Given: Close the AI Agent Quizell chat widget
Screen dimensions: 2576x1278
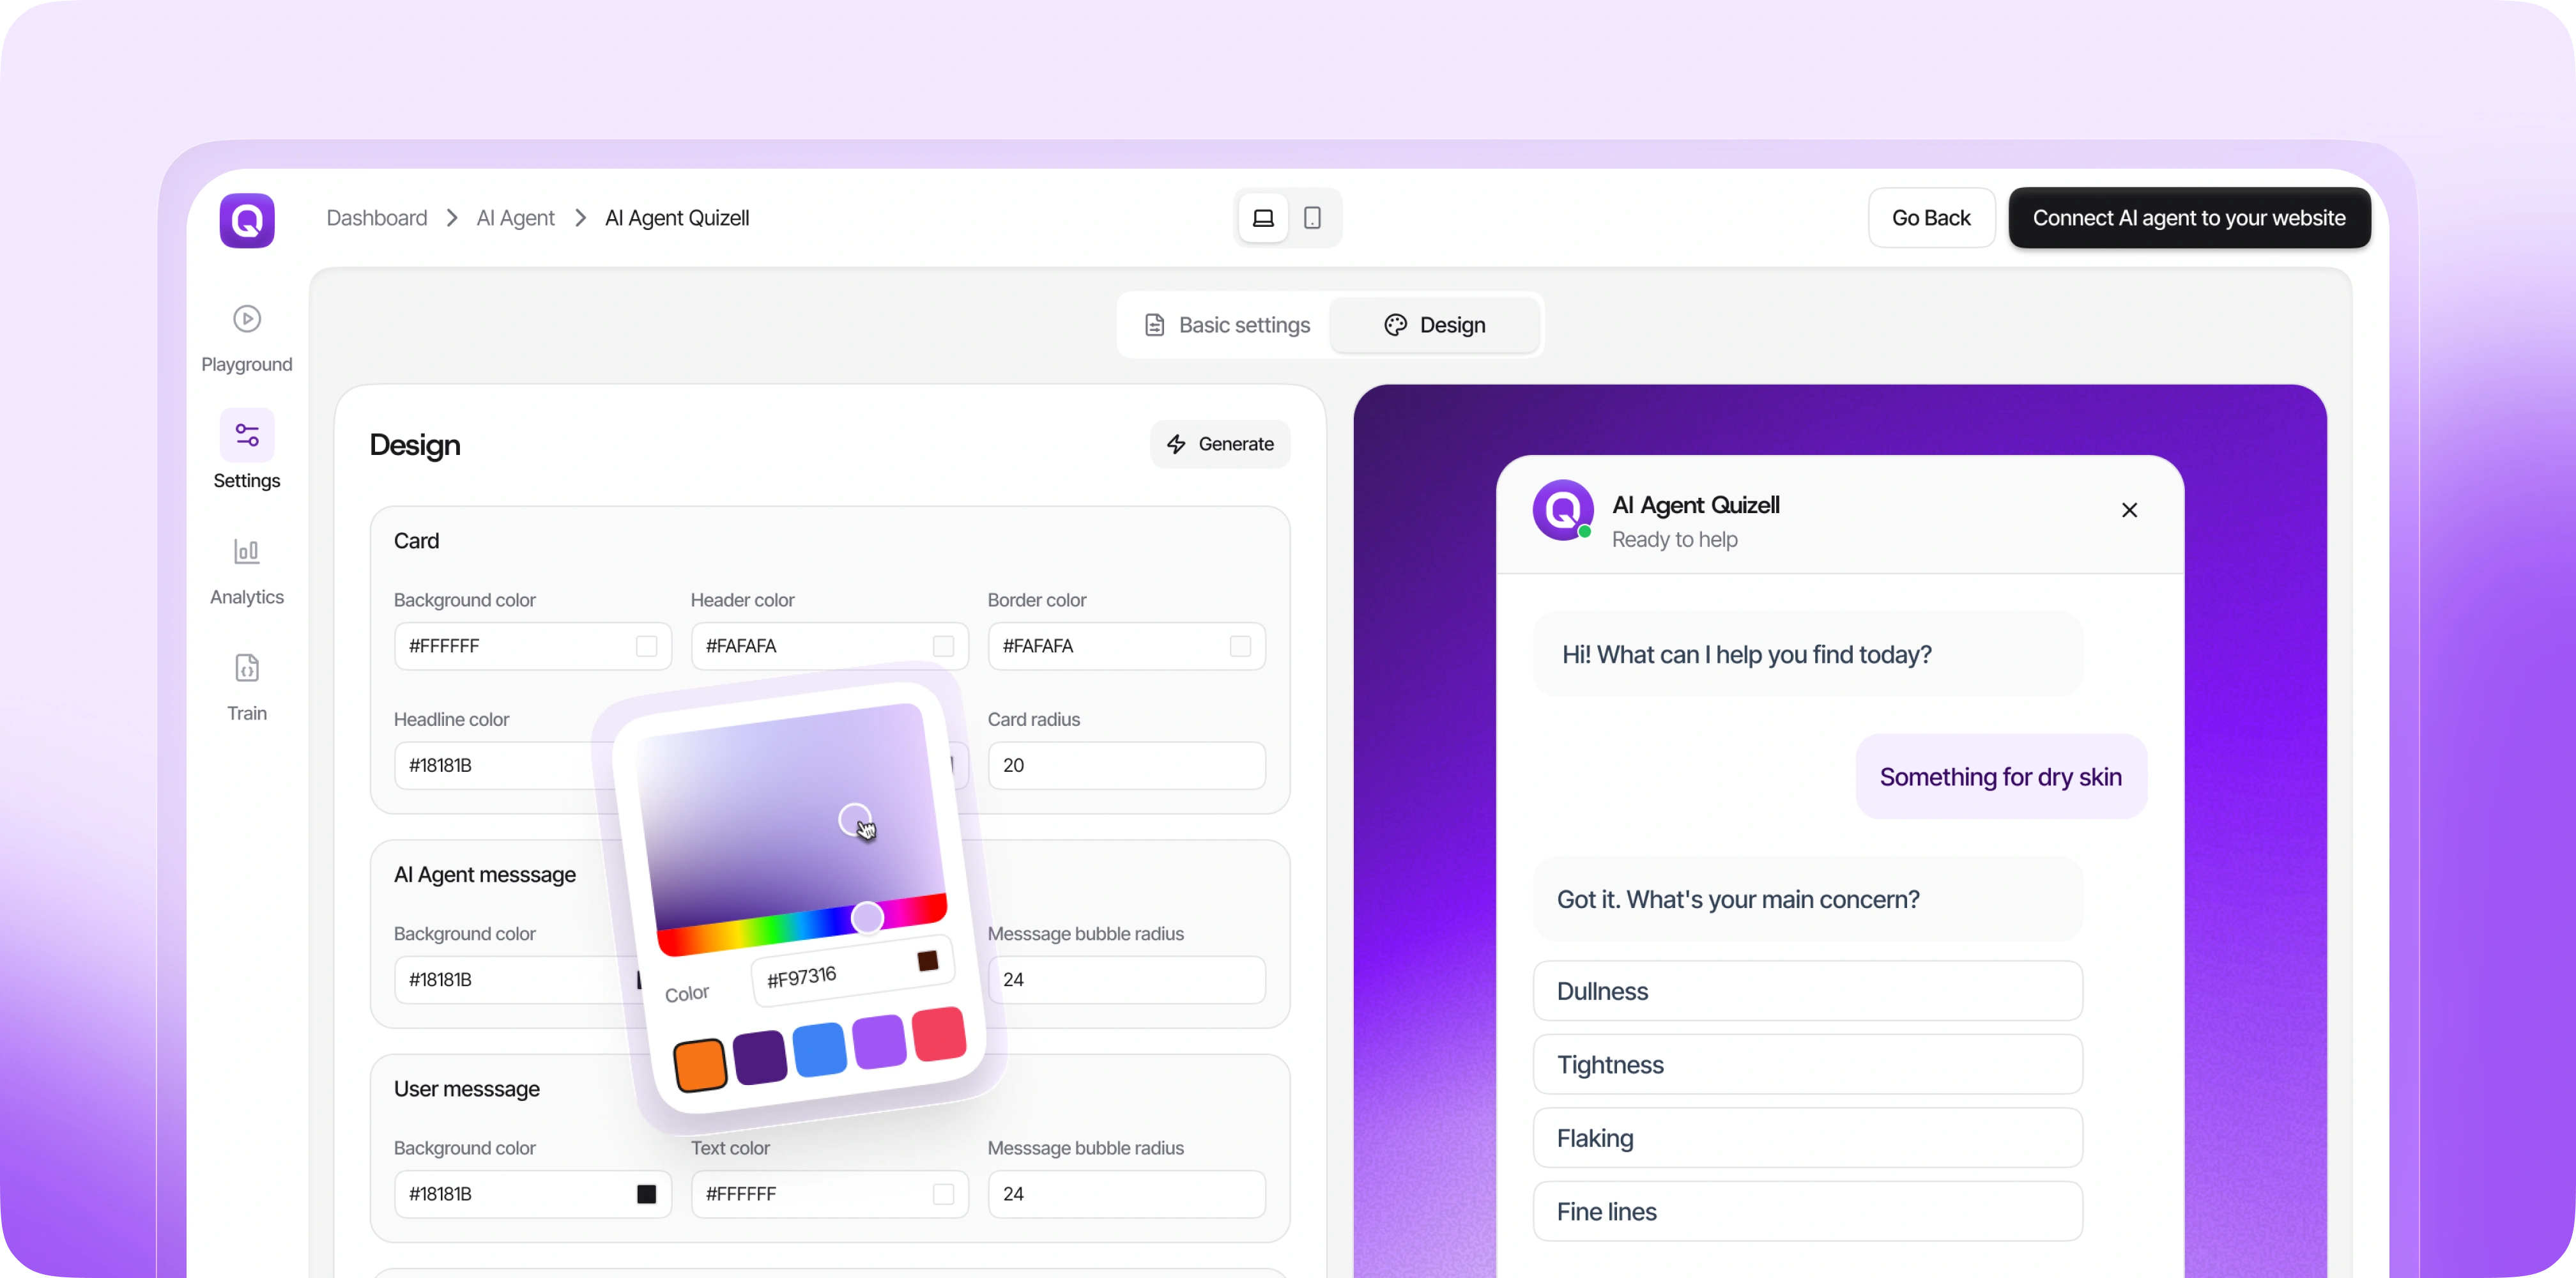Looking at the screenshot, I should pos(2129,510).
